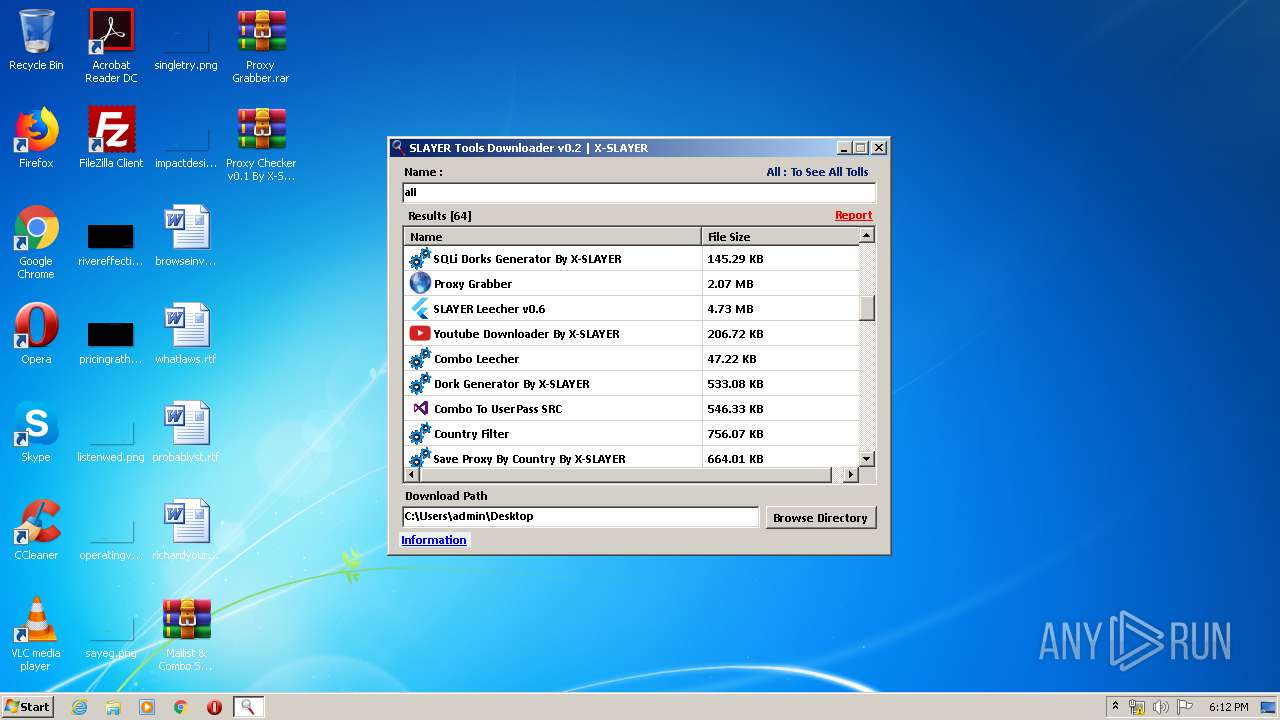Screen dimensions: 1280x720
Task: Select Proxy Grabber.rar archive on desktop
Action: tap(261, 46)
